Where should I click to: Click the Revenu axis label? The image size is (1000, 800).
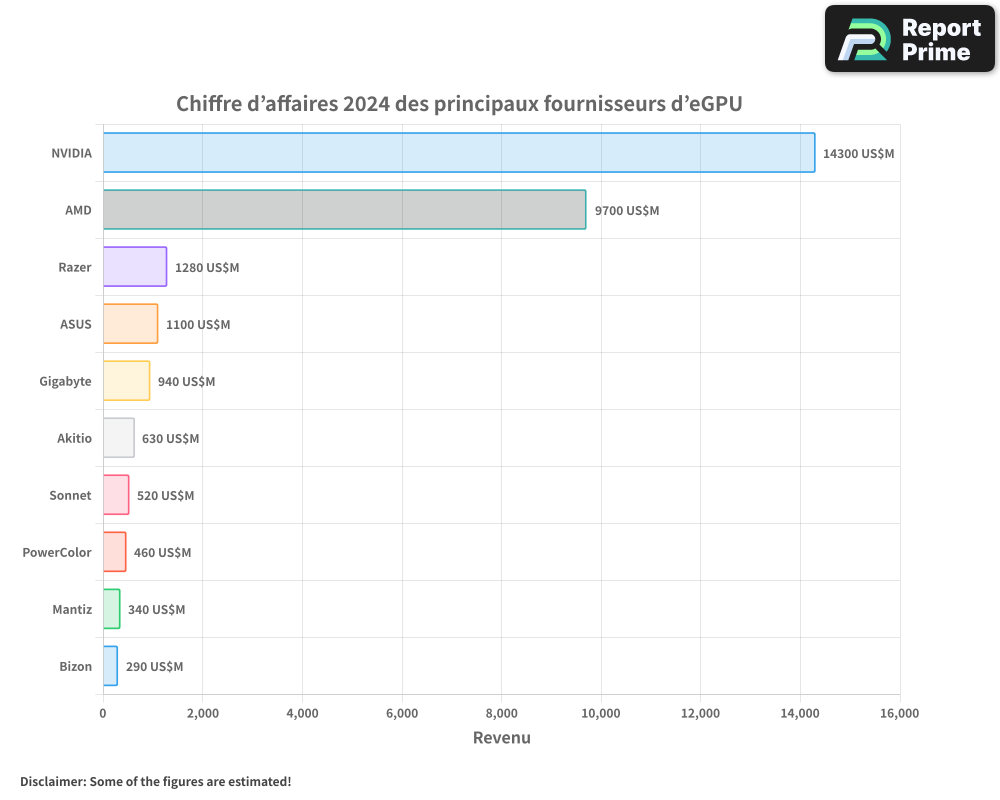[x=502, y=738]
